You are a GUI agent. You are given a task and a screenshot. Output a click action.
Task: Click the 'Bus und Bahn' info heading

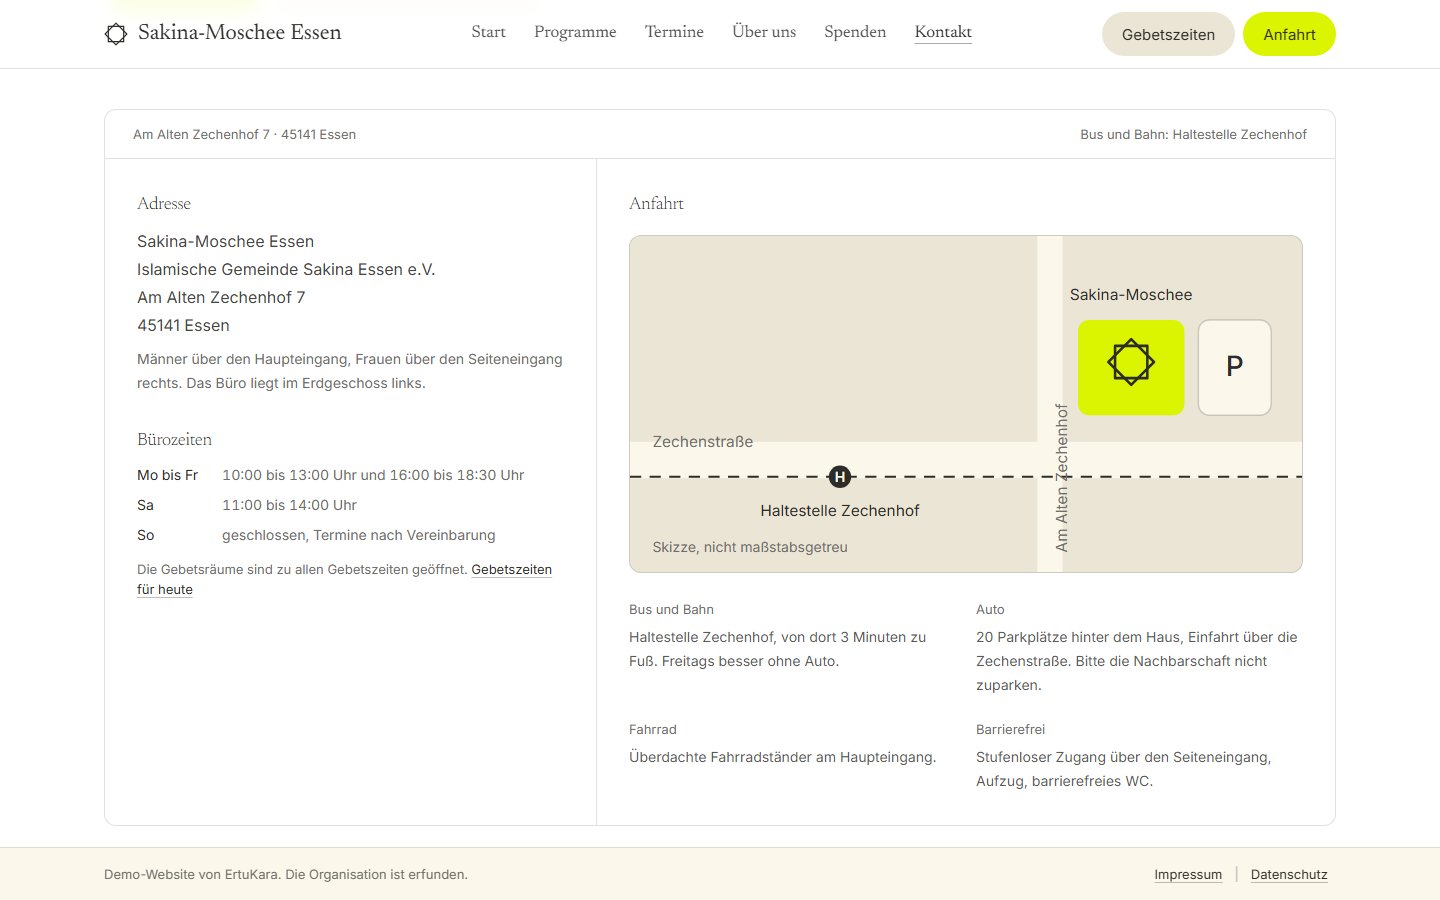coord(672,610)
